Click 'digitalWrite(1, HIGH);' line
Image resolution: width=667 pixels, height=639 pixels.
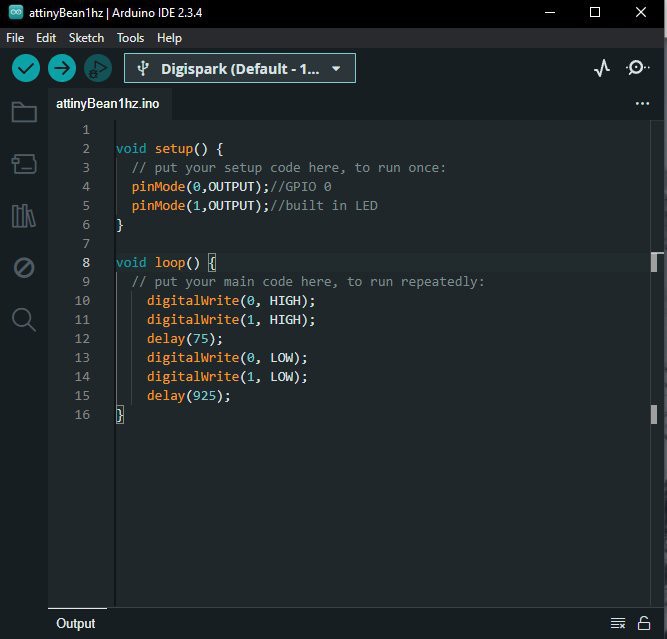tap(231, 320)
